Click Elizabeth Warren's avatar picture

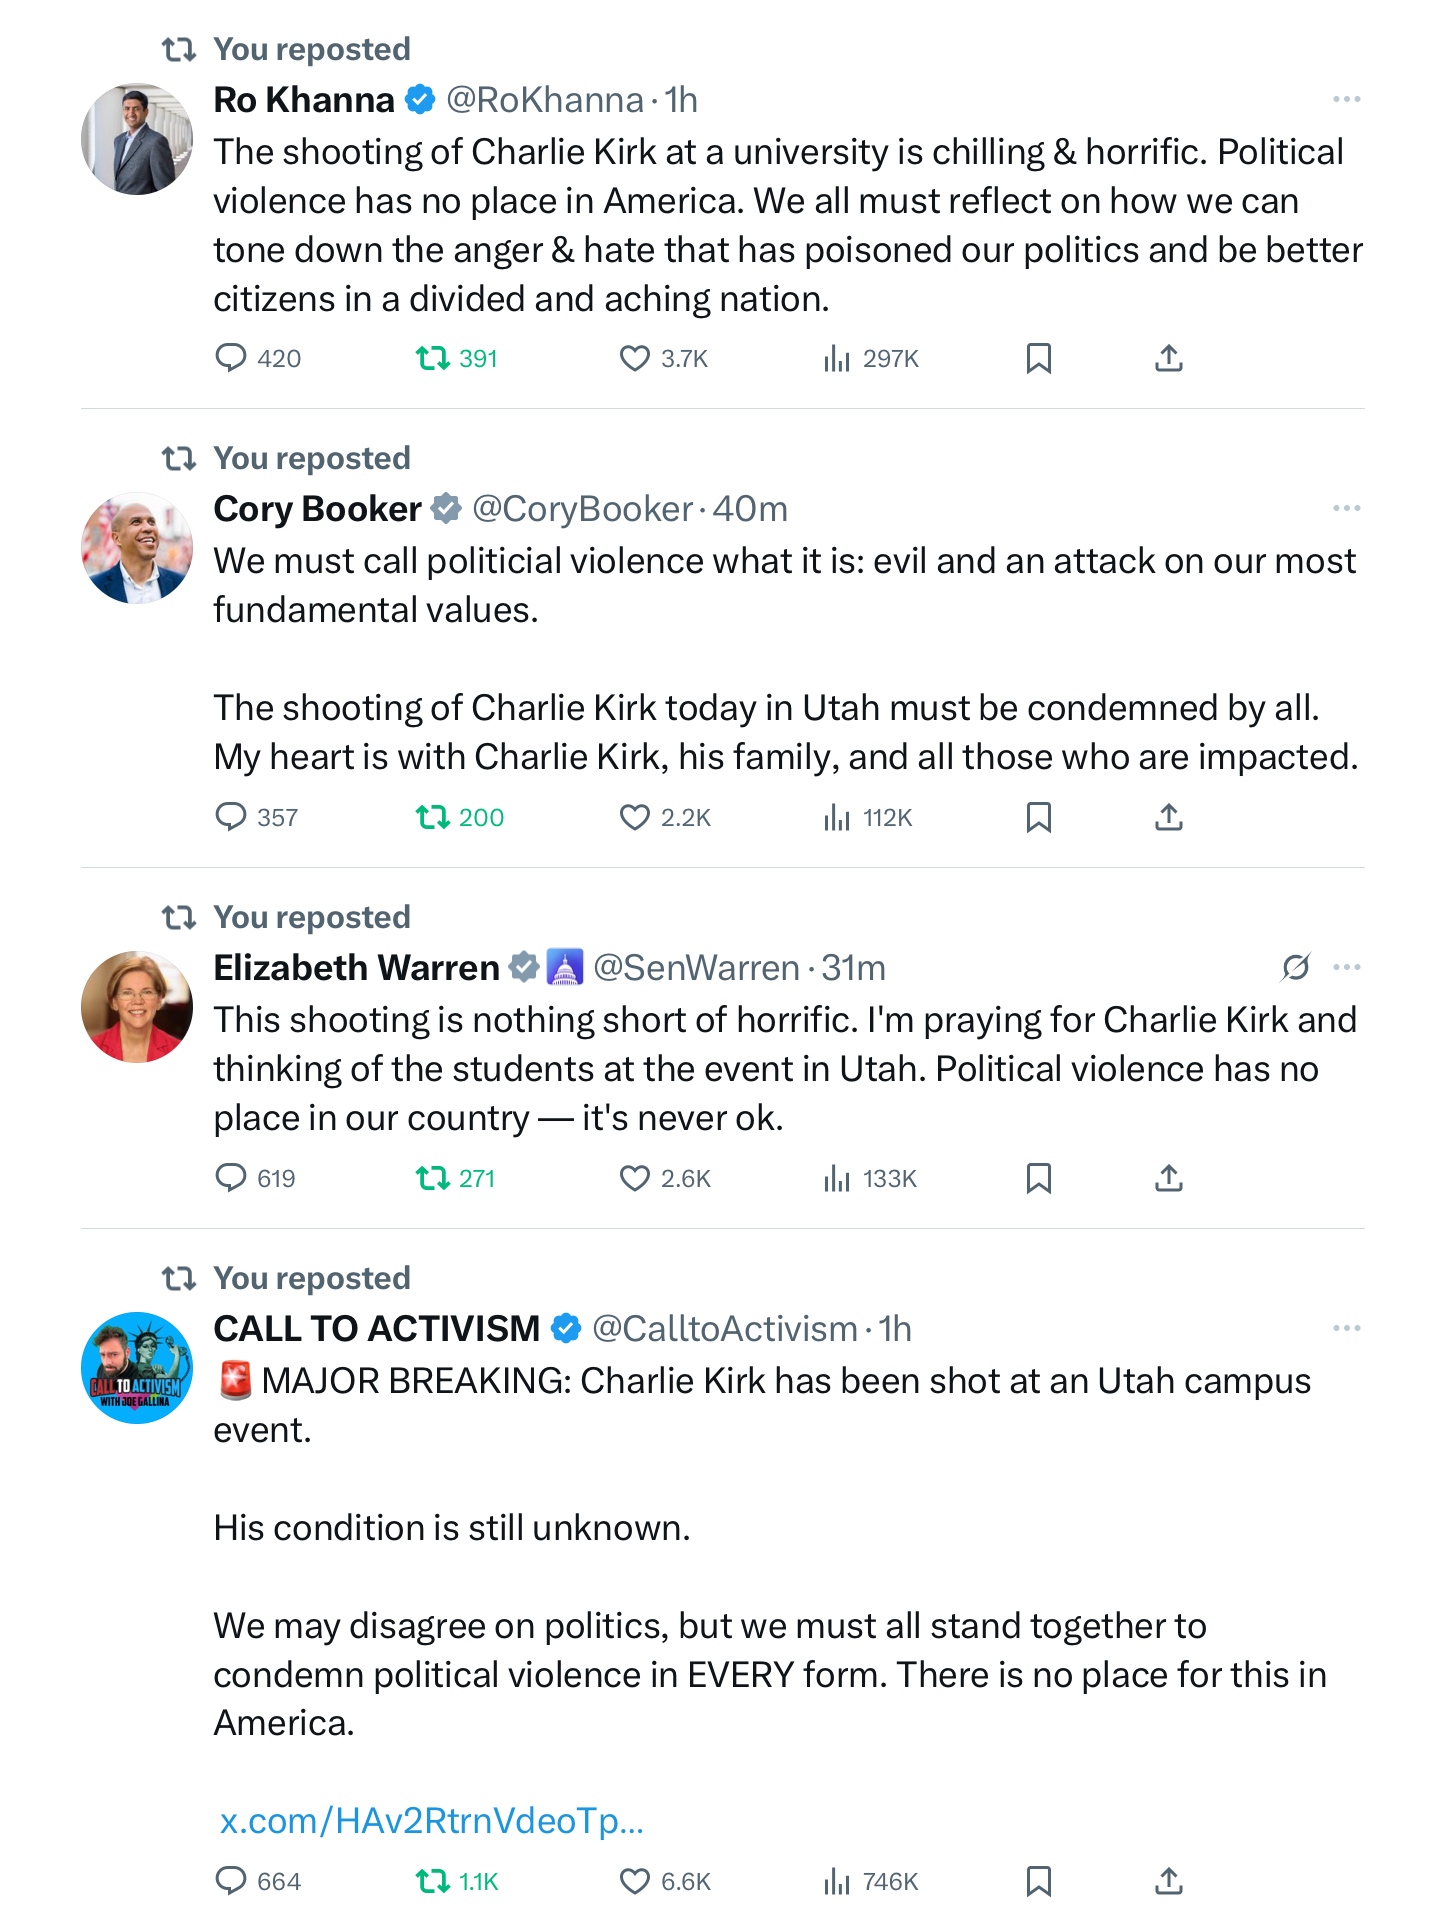tap(137, 1007)
